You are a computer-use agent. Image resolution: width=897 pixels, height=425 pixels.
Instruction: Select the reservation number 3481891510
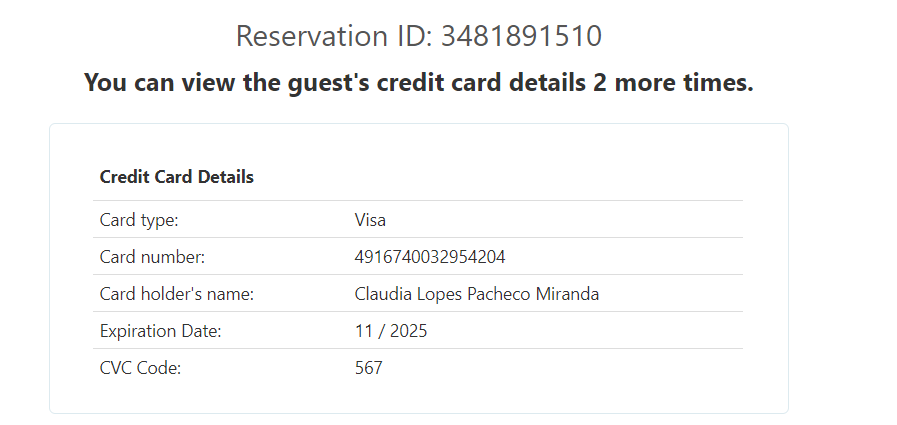521,37
